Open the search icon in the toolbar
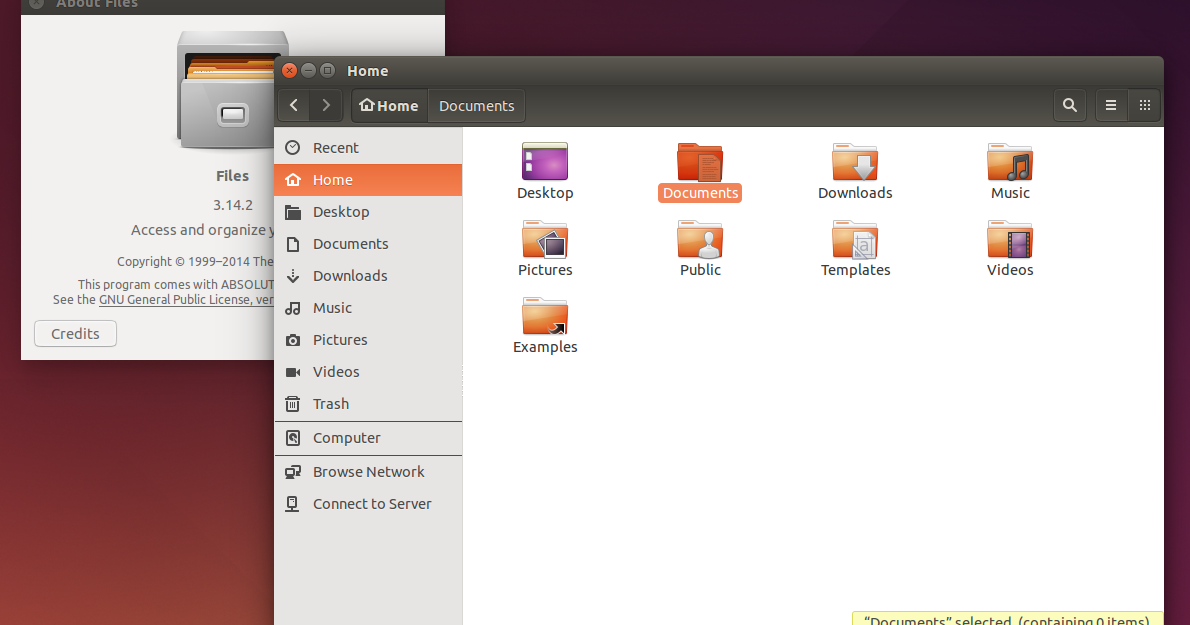The width and height of the screenshot is (1190, 625). [x=1069, y=105]
